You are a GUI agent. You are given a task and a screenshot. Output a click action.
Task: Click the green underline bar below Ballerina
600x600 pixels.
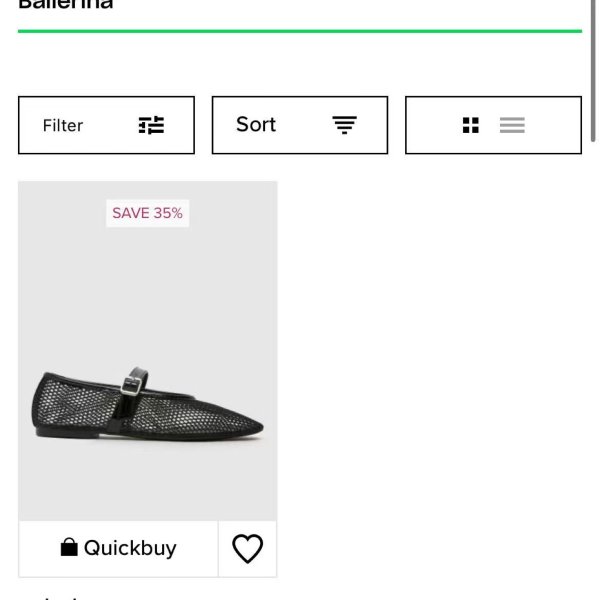(299, 31)
